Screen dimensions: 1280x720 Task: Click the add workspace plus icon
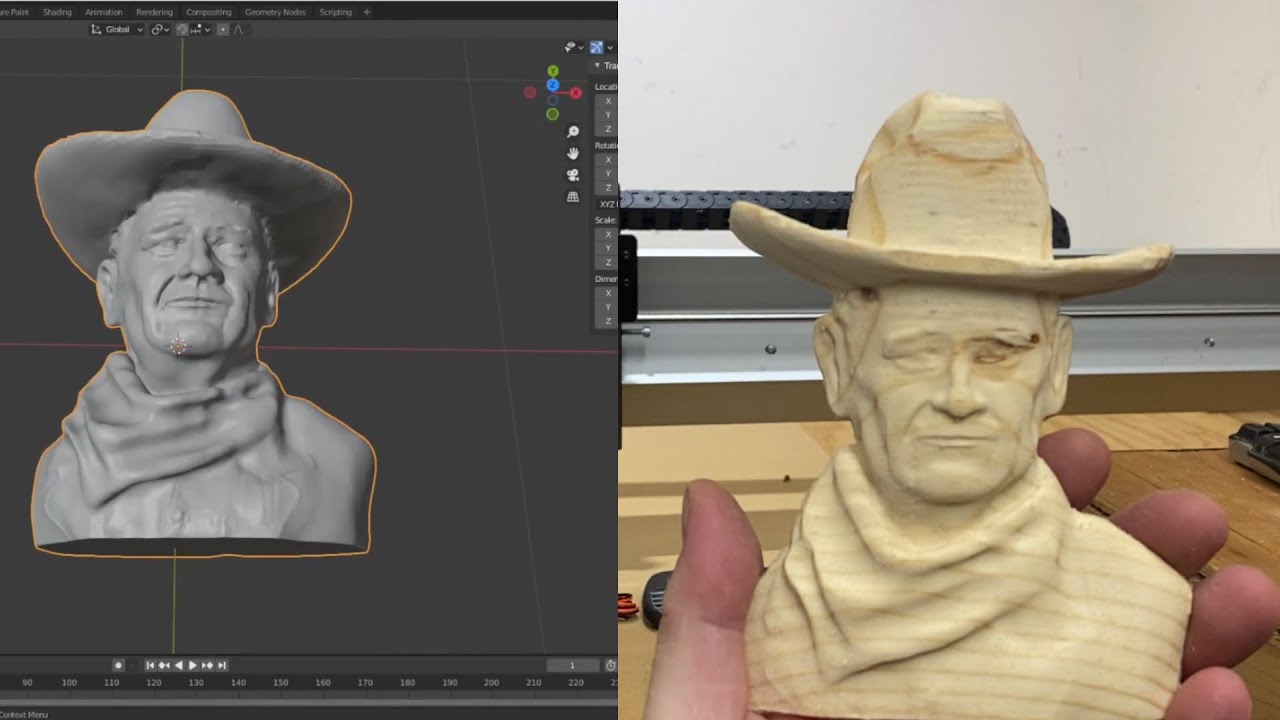point(366,12)
